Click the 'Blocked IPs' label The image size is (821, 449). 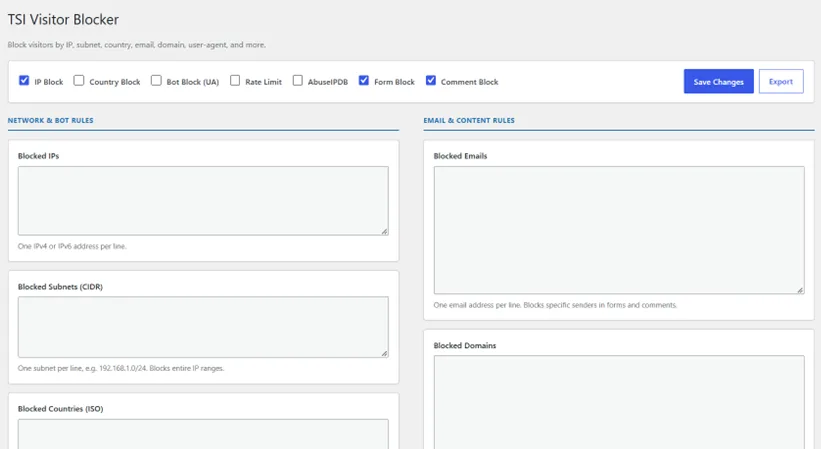coord(38,156)
